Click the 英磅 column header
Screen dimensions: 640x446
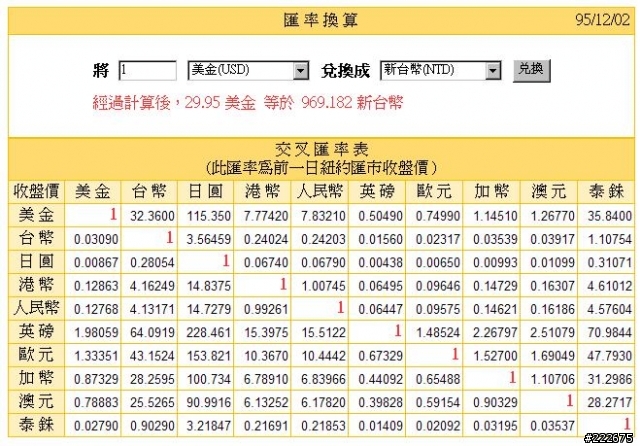click(x=377, y=191)
